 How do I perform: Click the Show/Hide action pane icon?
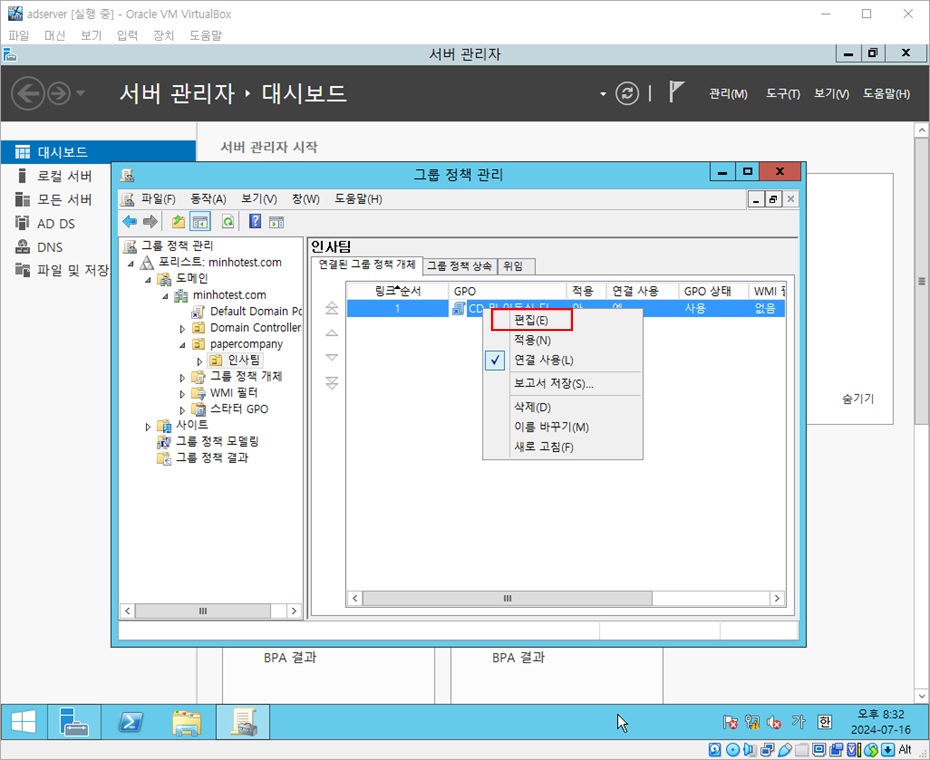pos(276,222)
